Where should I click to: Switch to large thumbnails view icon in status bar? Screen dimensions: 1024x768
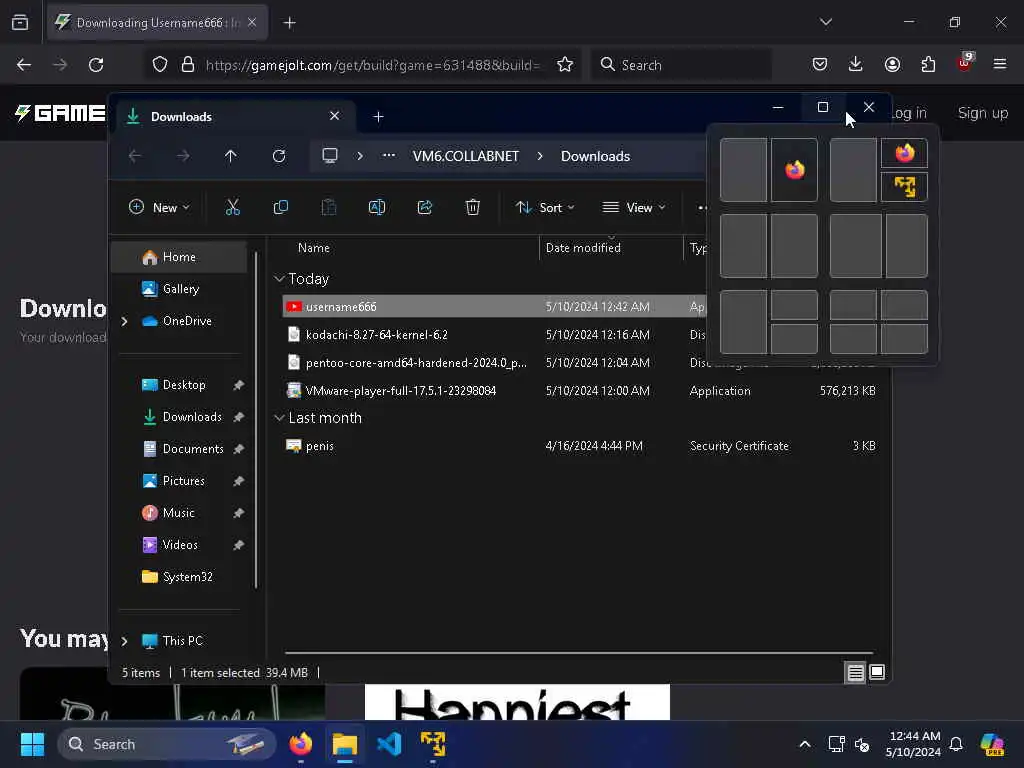[877, 673]
